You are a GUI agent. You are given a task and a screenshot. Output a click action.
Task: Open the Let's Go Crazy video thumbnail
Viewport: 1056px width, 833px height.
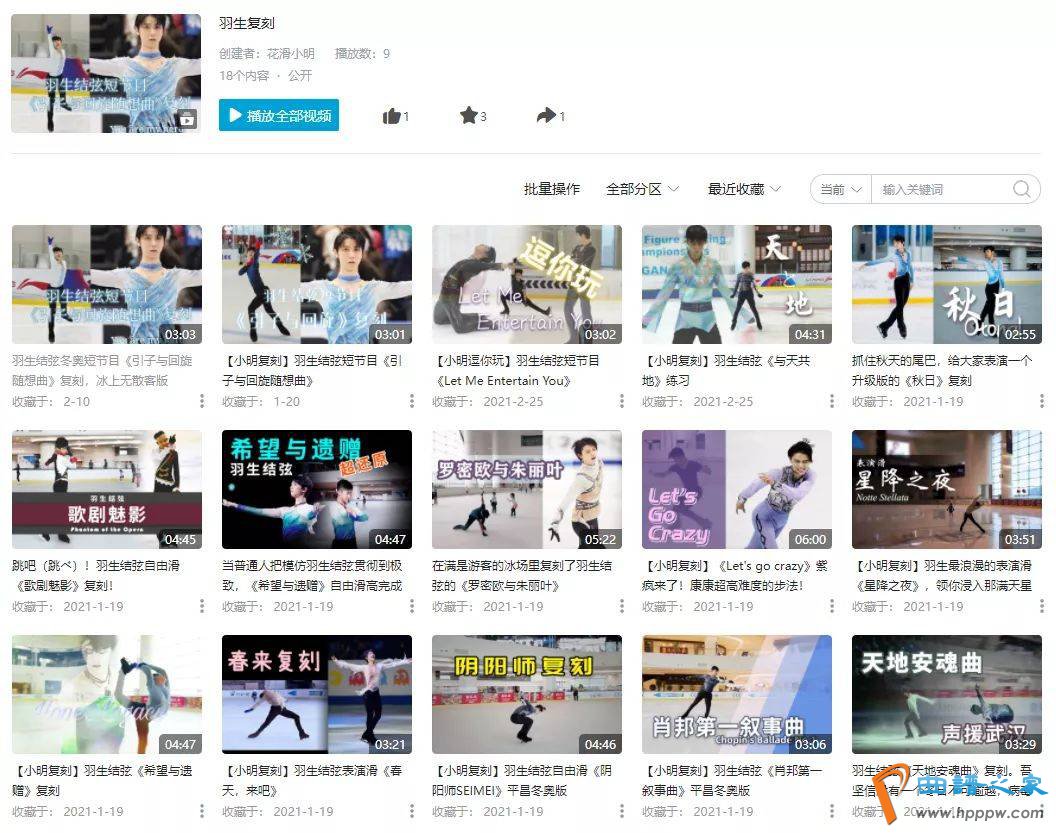(x=736, y=489)
